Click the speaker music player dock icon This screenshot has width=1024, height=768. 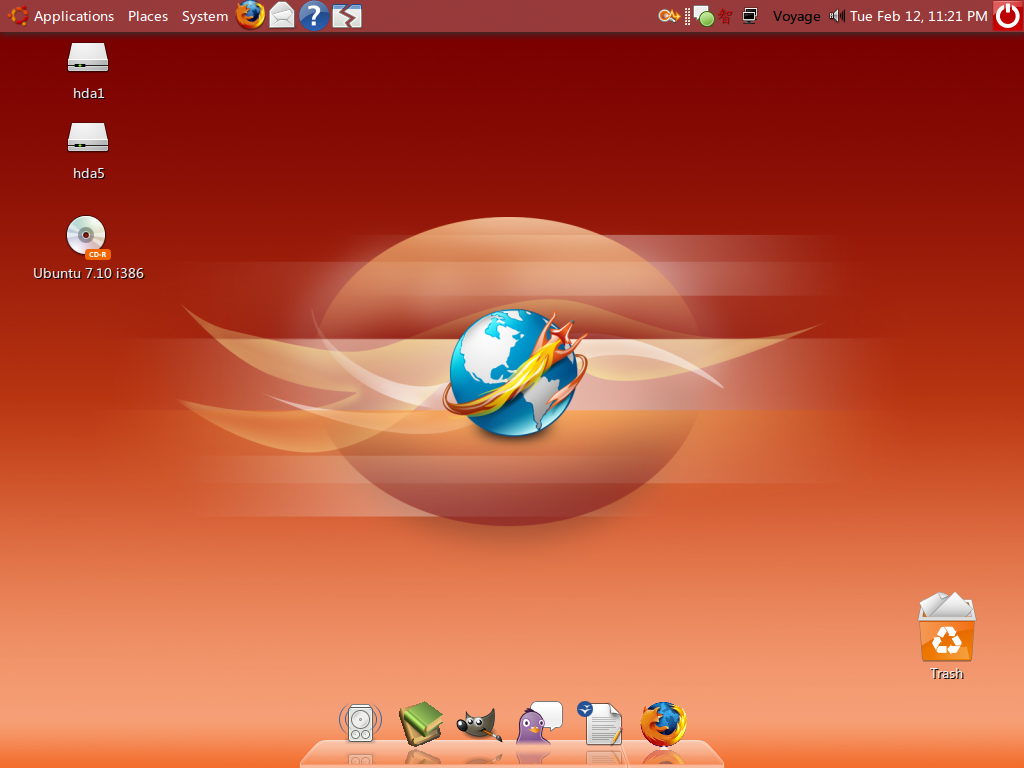[360, 723]
